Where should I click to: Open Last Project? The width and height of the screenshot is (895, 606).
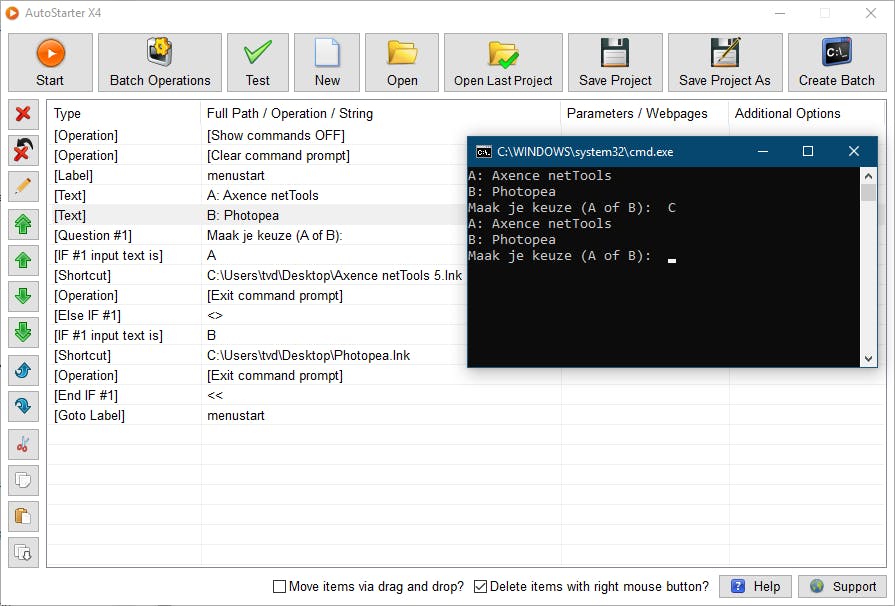coord(503,62)
